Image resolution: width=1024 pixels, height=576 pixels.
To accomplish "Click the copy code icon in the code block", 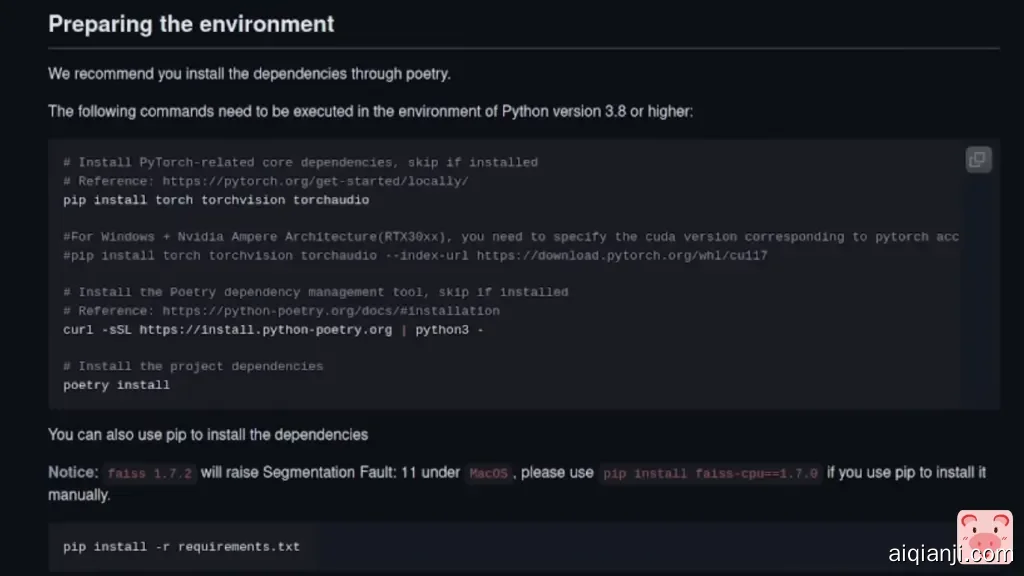I will click(978, 159).
